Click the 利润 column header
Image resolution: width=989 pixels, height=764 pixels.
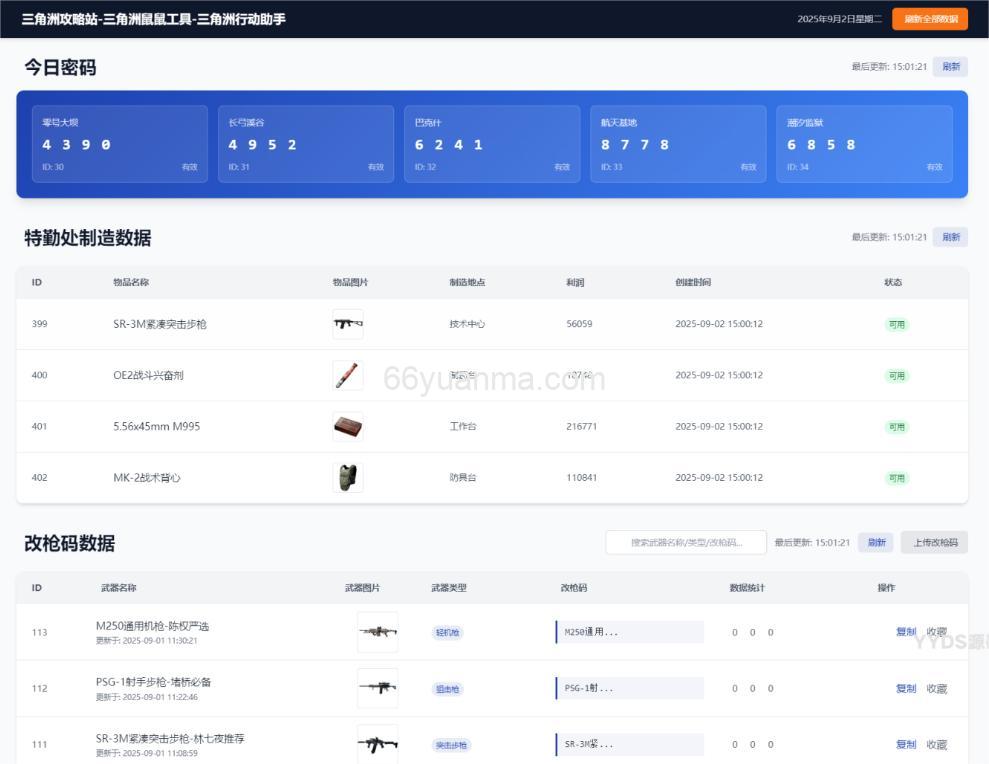click(x=575, y=282)
